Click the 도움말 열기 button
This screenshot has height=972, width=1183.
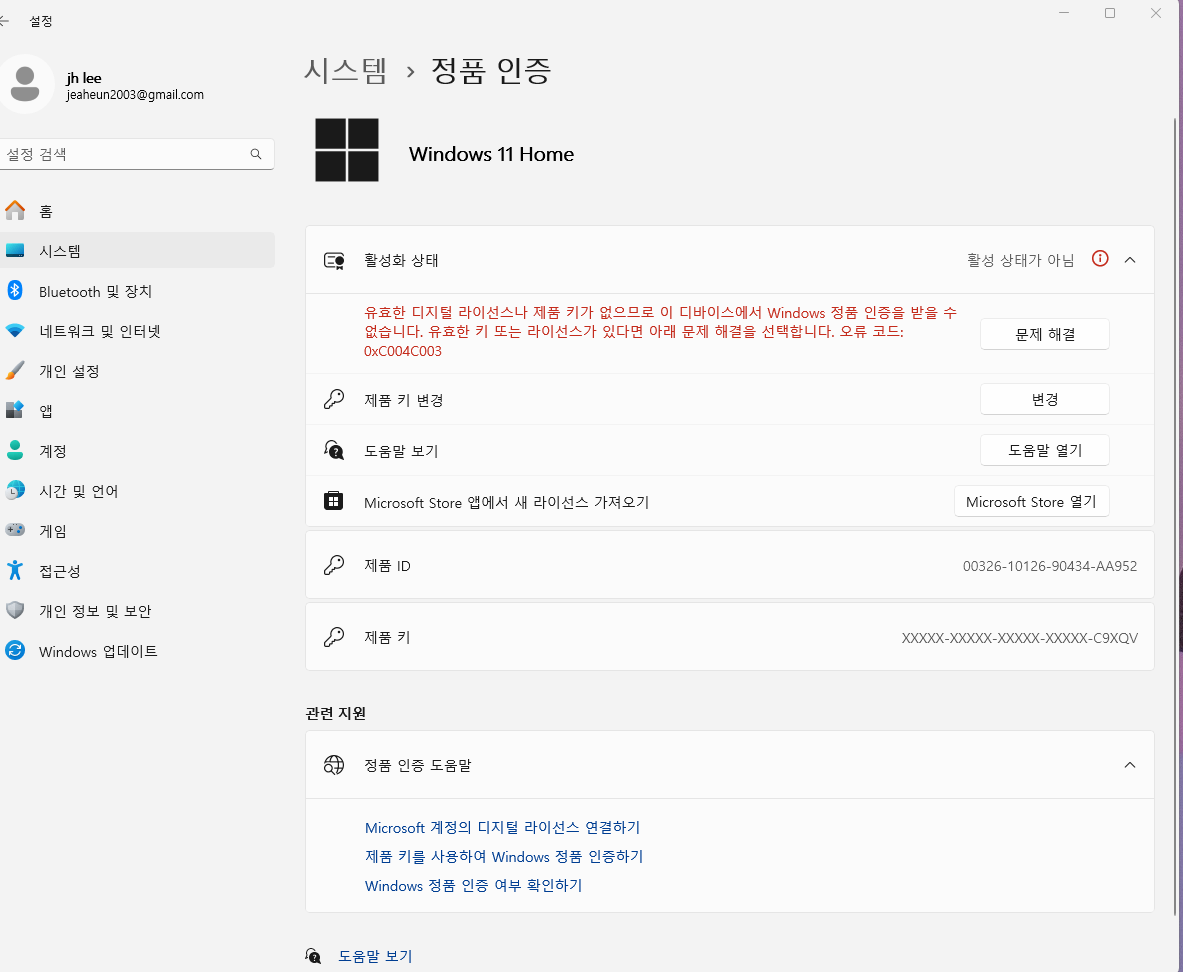(1045, 451)
